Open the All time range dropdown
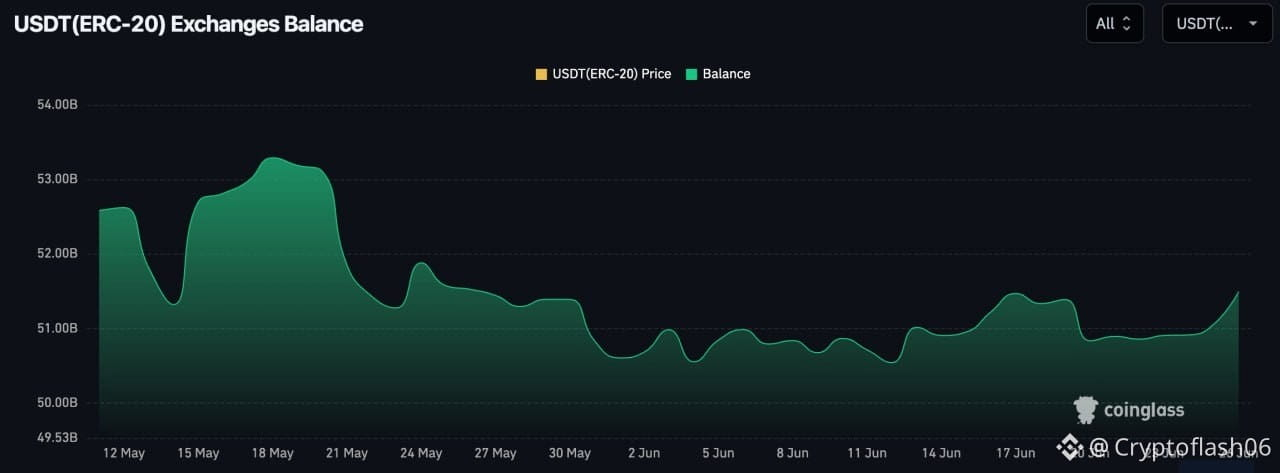Image resolution: width=1280 pixels, height=473 pixels. point(1115,23)
